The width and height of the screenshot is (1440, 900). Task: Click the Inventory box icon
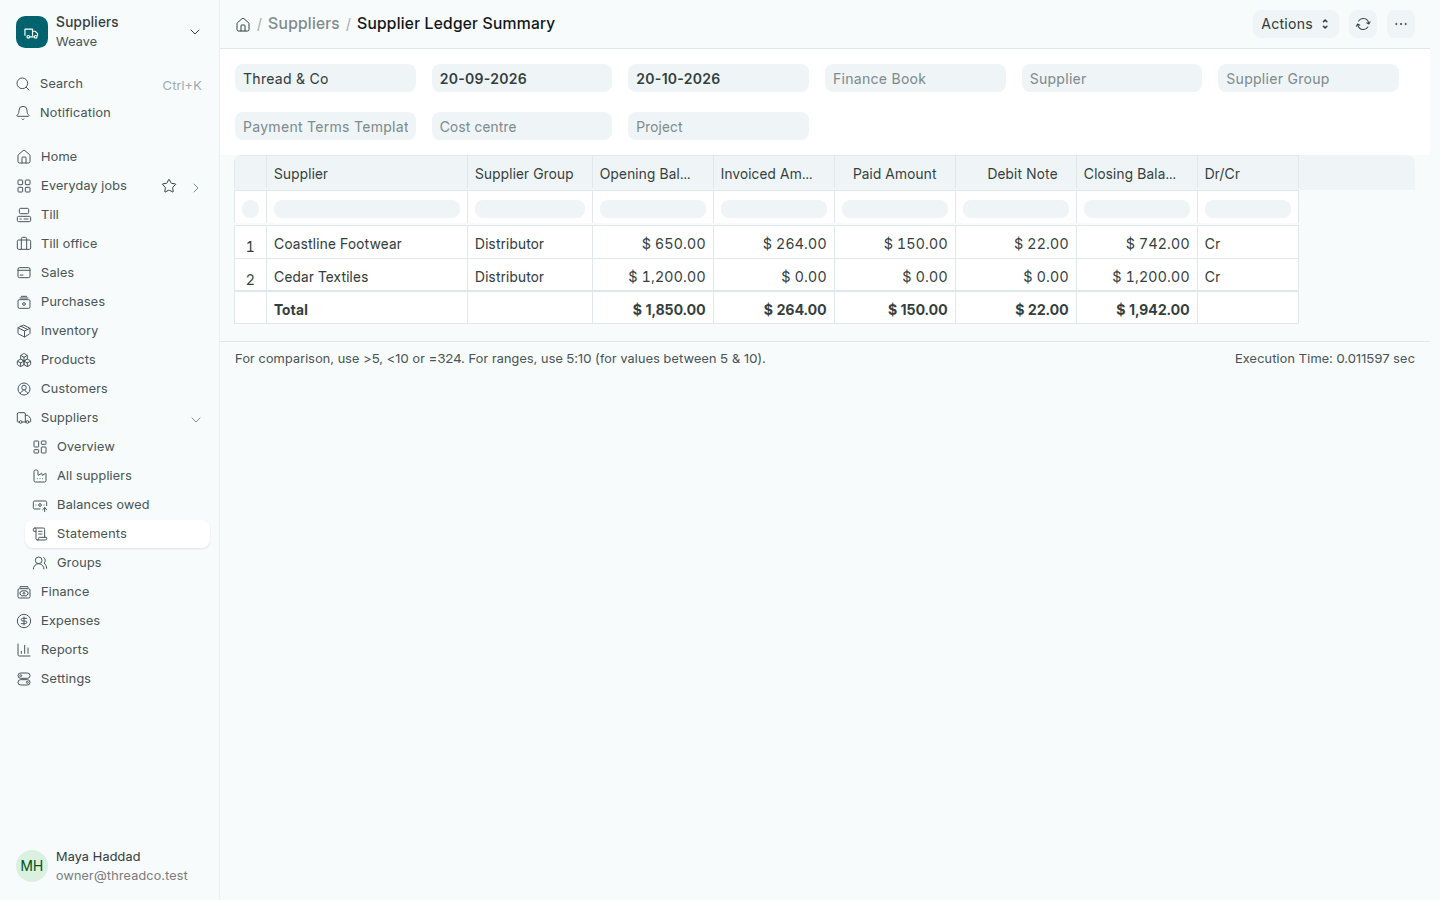pos(24,331)
